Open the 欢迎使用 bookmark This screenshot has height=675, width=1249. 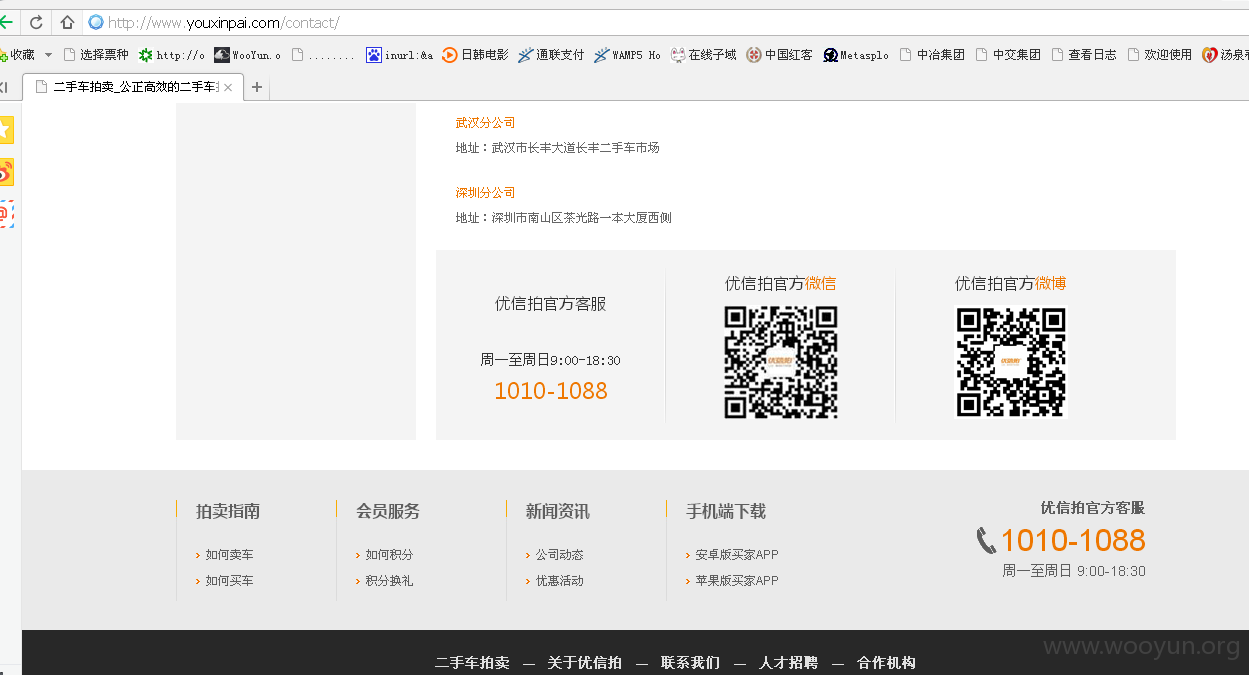(x=1160, y=55)
